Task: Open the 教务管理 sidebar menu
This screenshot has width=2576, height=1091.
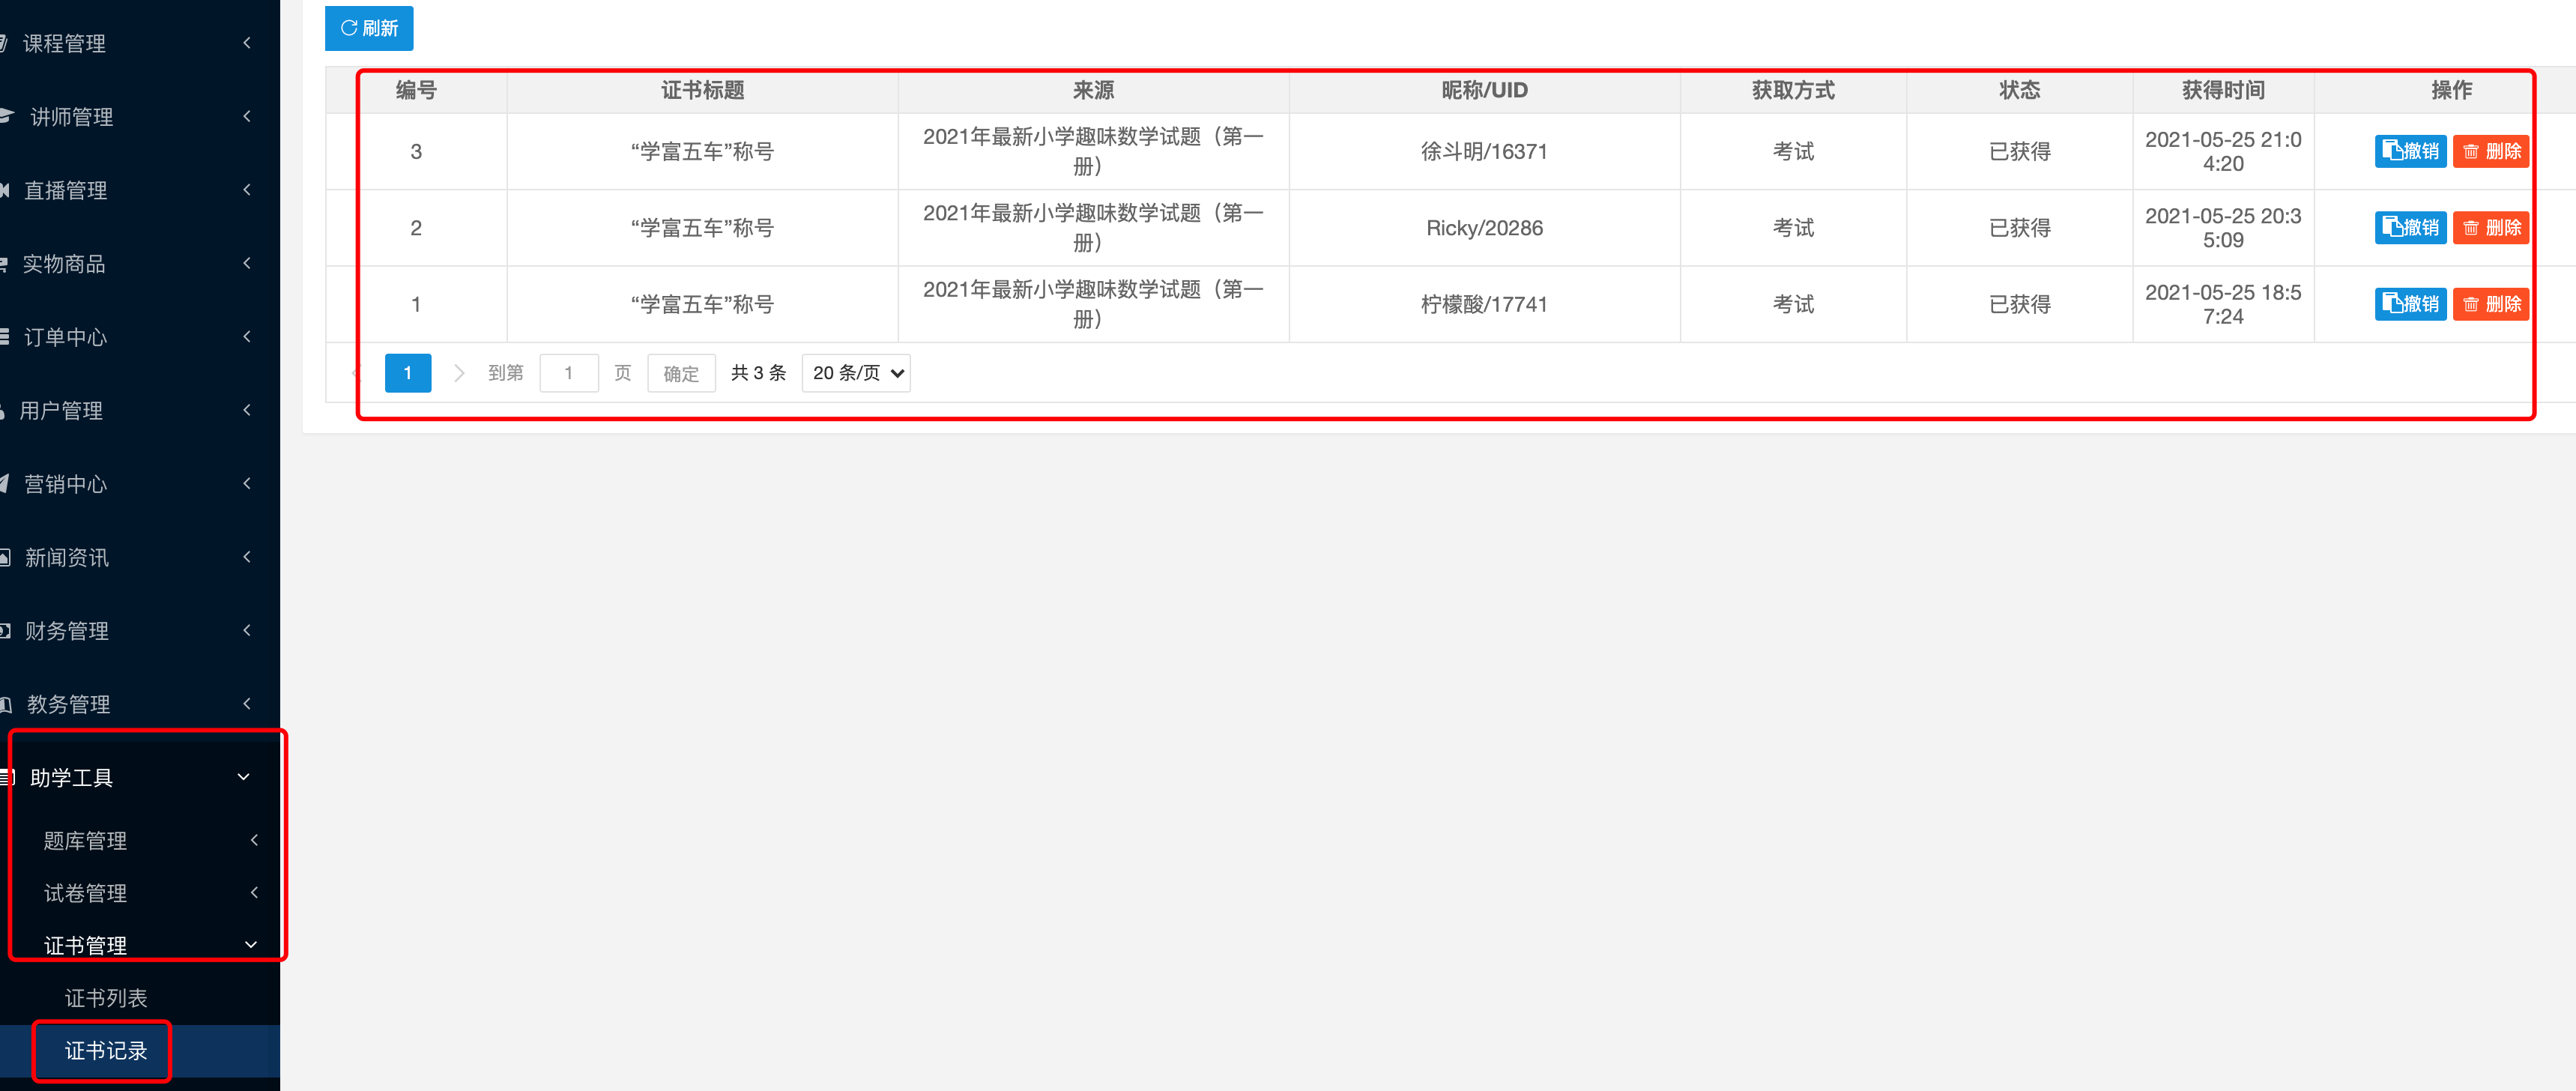Action: tap(140, 704)
